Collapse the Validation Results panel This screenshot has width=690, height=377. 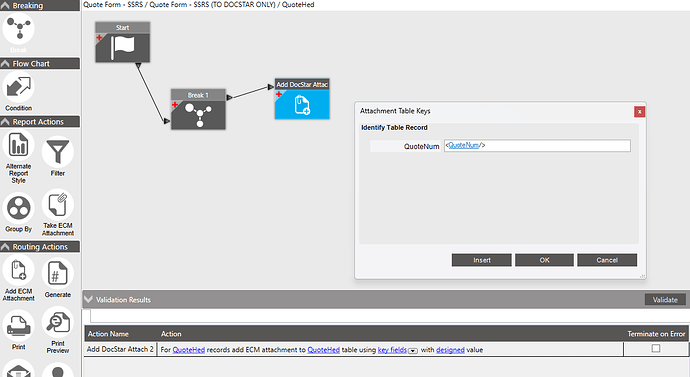[88, 300]
